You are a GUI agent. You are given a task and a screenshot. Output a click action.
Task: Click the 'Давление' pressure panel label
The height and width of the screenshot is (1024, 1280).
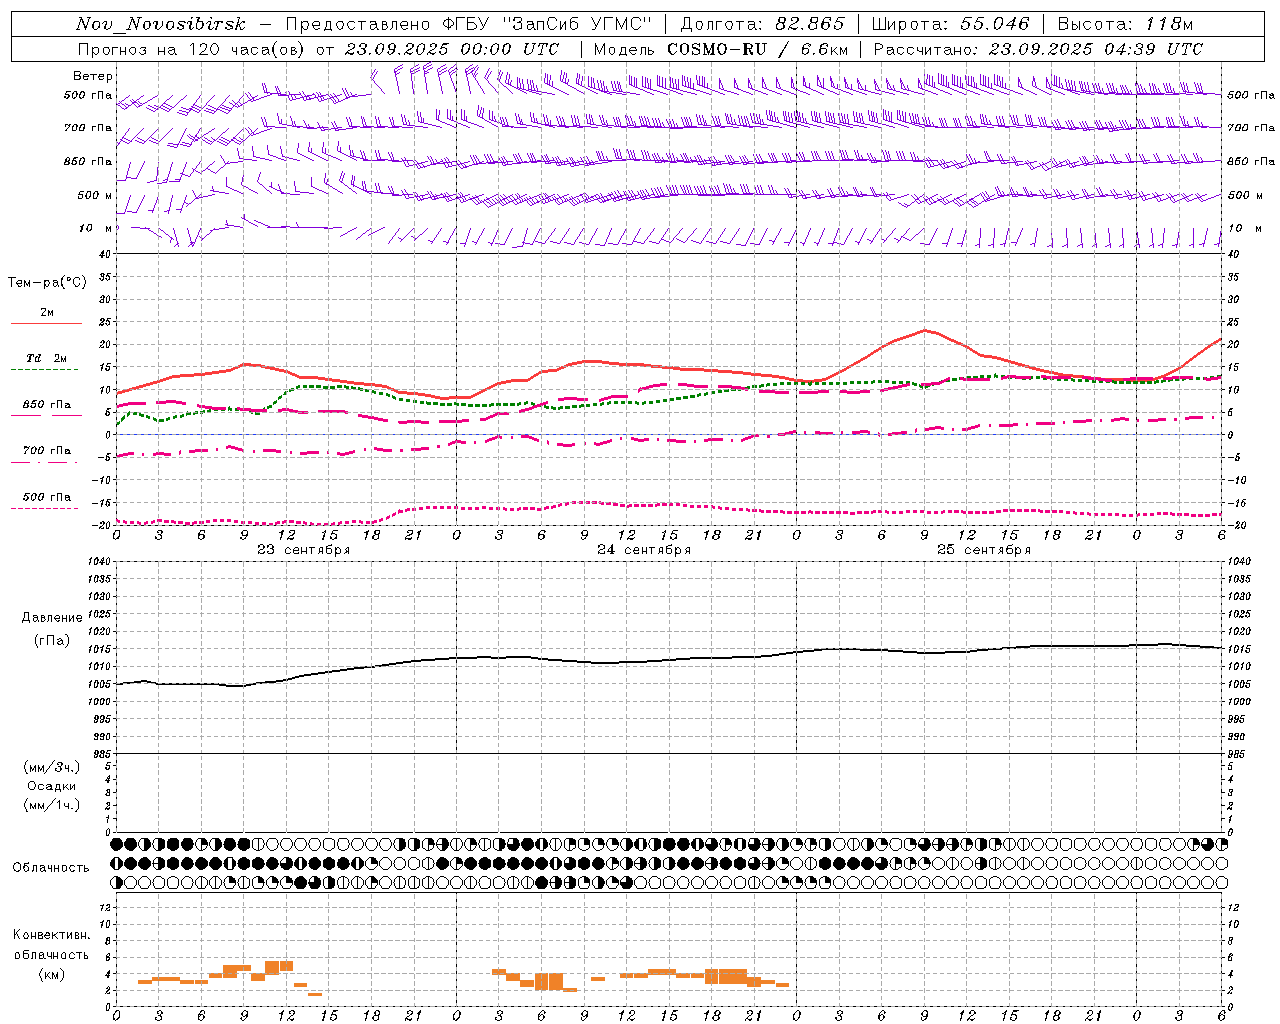point(52,618)
